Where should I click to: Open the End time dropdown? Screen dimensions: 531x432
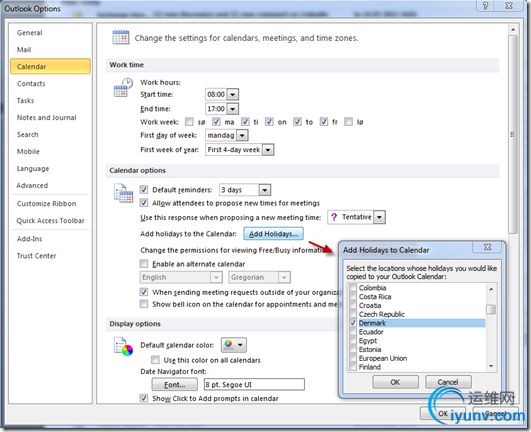point(233,109)
